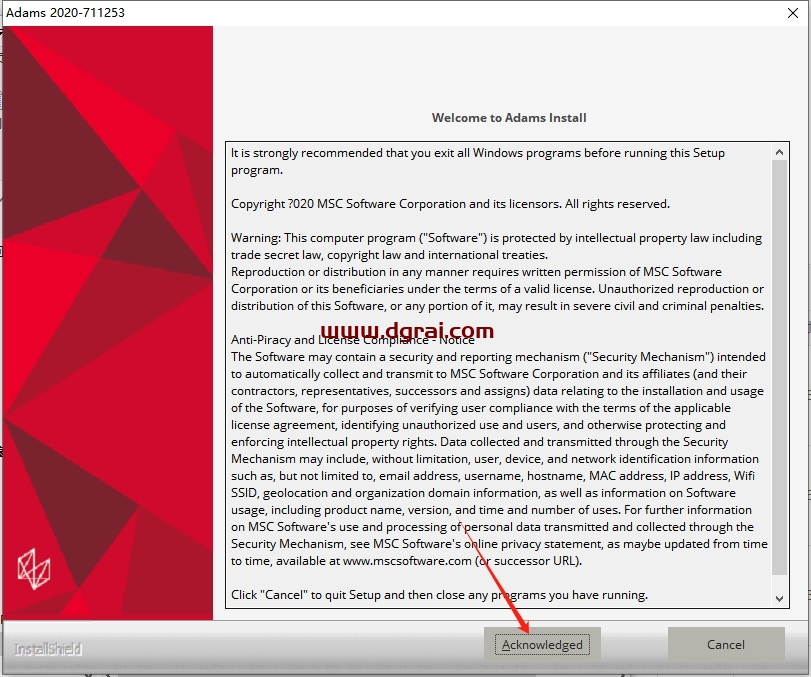This screenshot has height=677, width=811.
Task: Click the line starting 'Copyright ?020 MSC Software Corporation'
Action: (450, 204)
